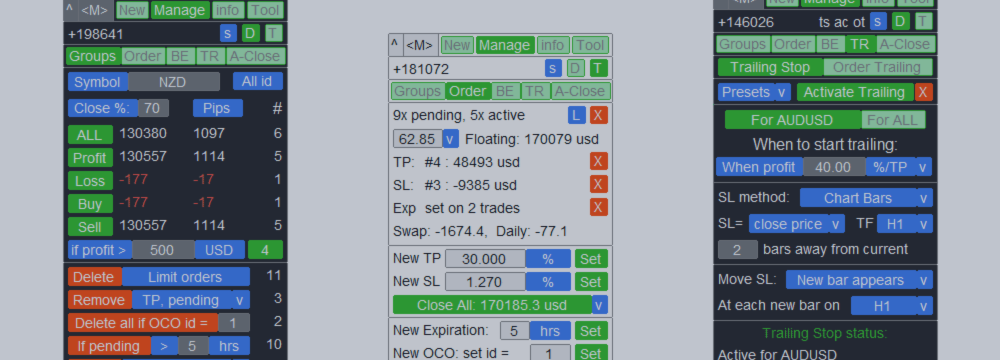
Task: Open the Tool tab in the +198641 panel
Action: (265, 10)
